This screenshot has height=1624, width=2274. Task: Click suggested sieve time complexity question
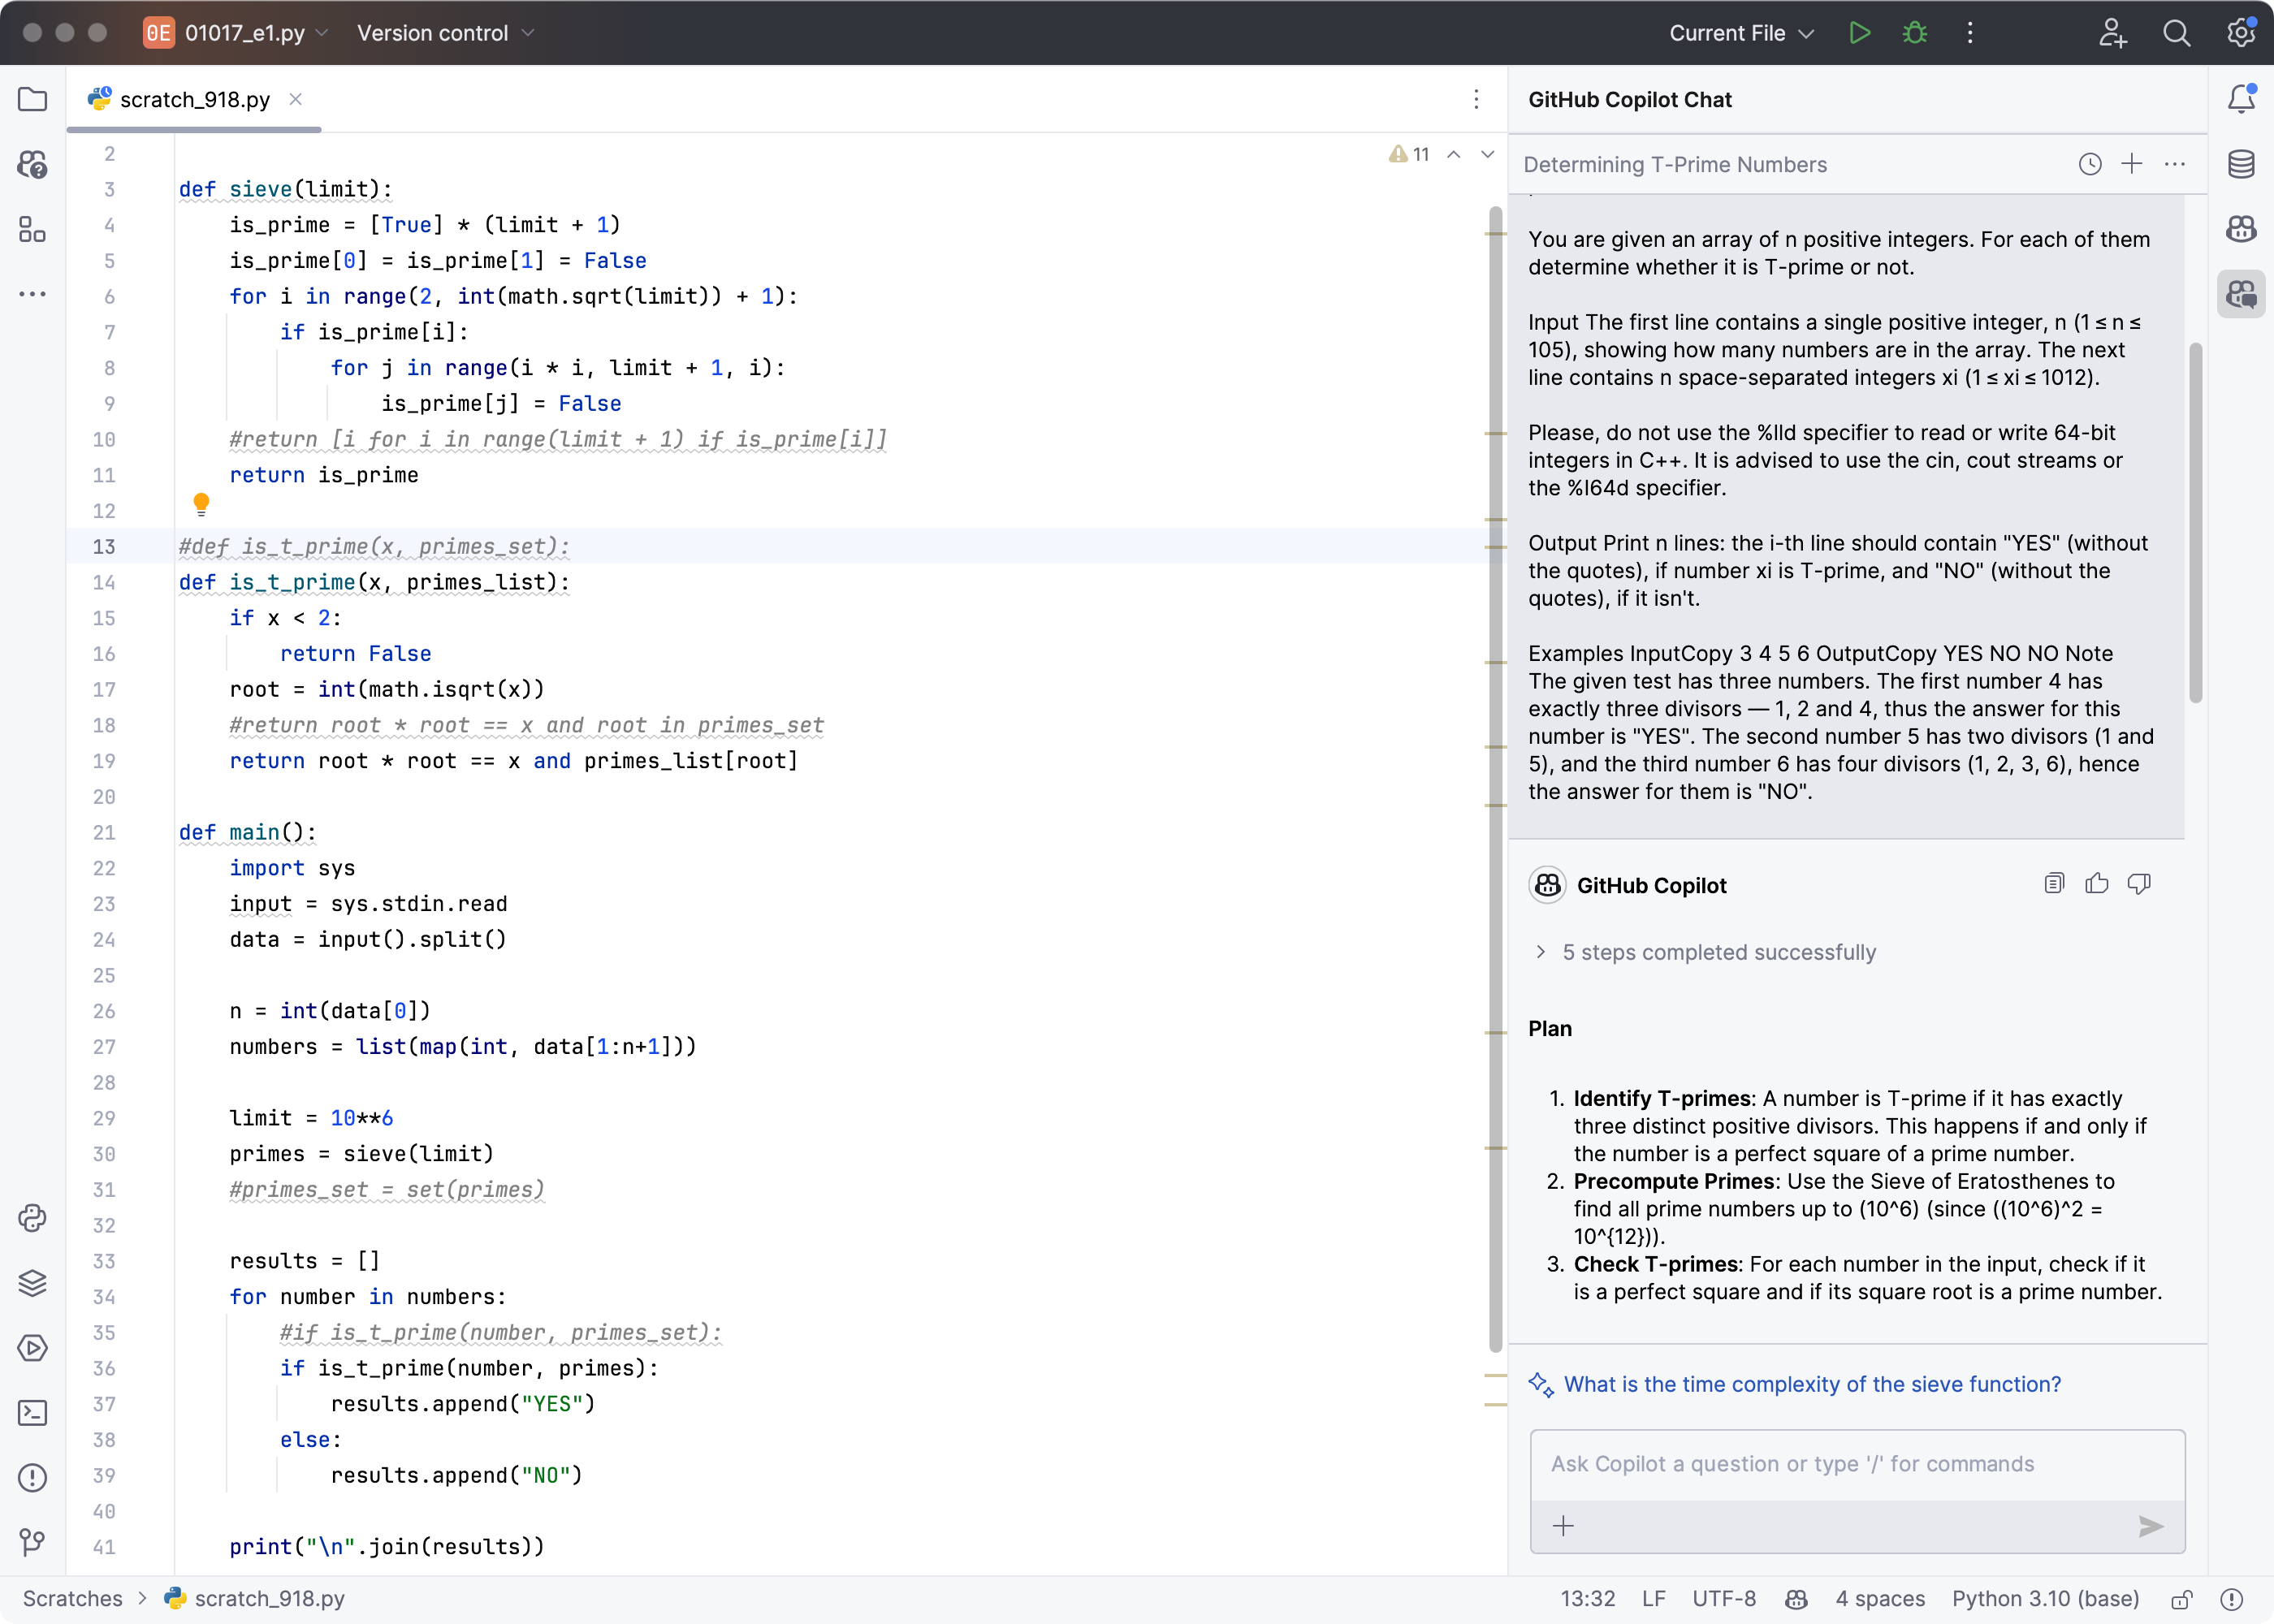tap(1812, 1384)
